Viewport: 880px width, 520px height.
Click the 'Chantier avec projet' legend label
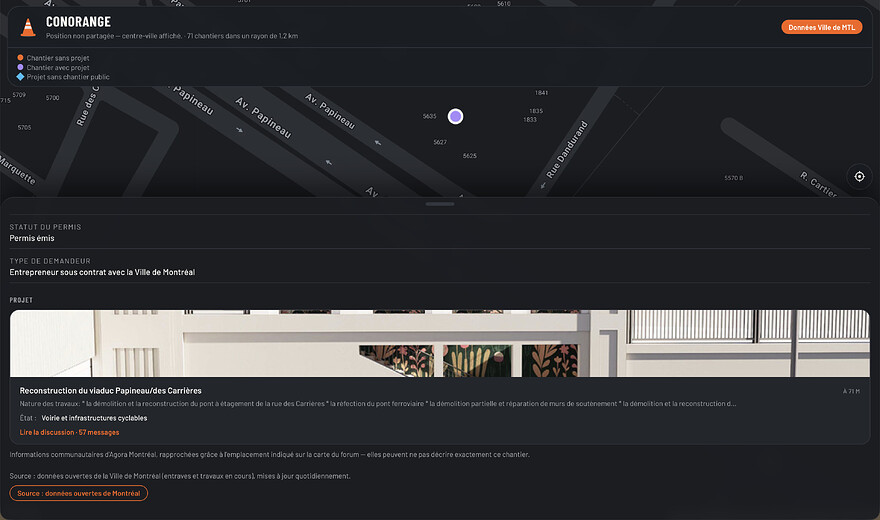pos(58,67)
